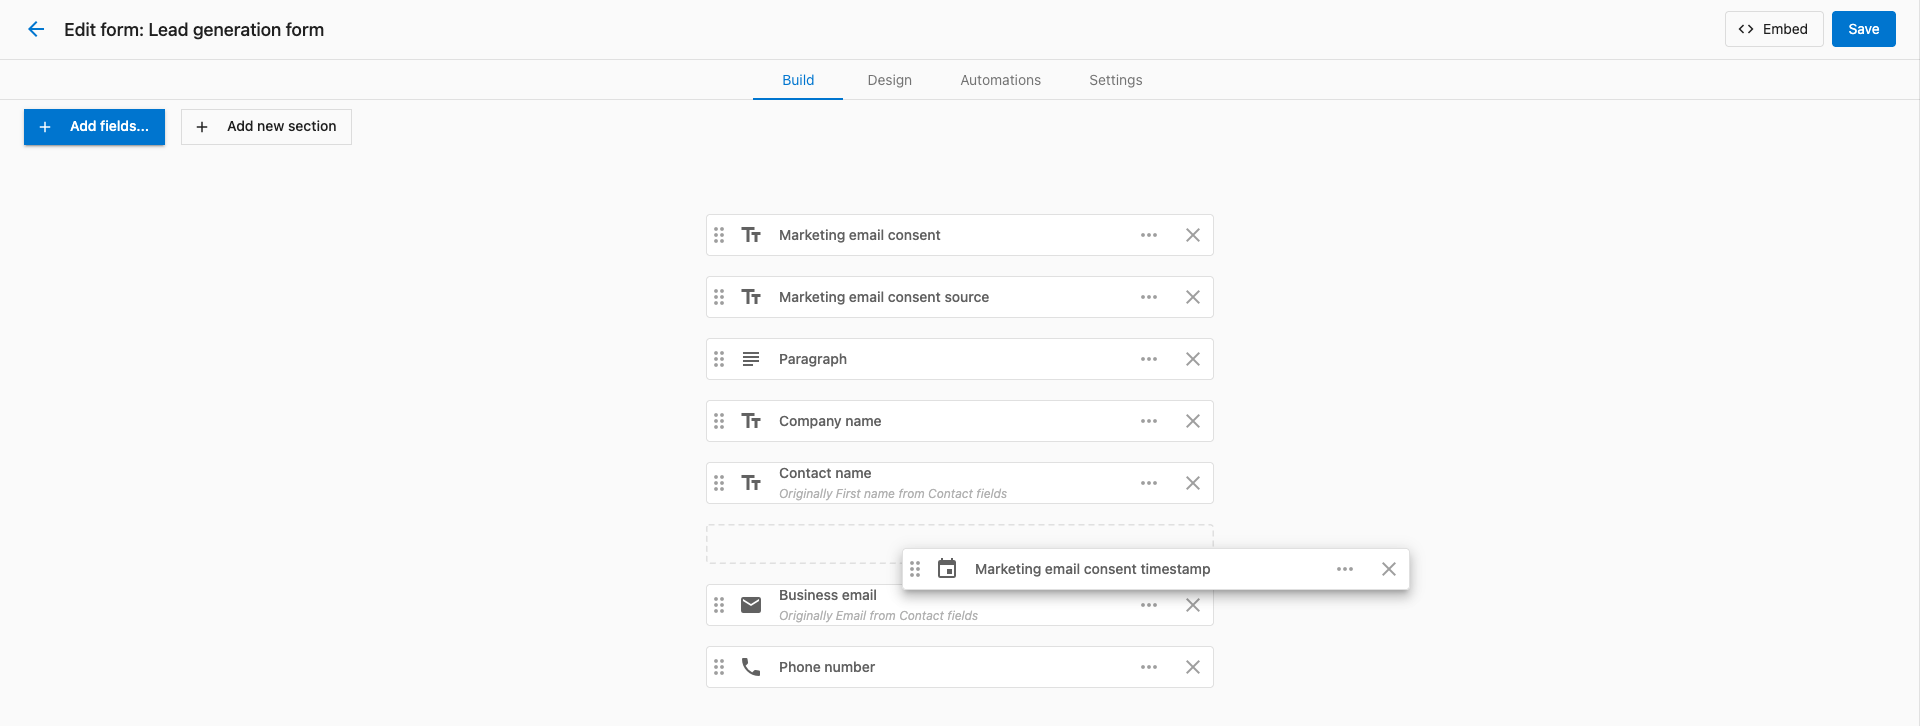1920x726 pixels.
Task: Grab drag handle of Company name field
Action: tap(719, 421)
